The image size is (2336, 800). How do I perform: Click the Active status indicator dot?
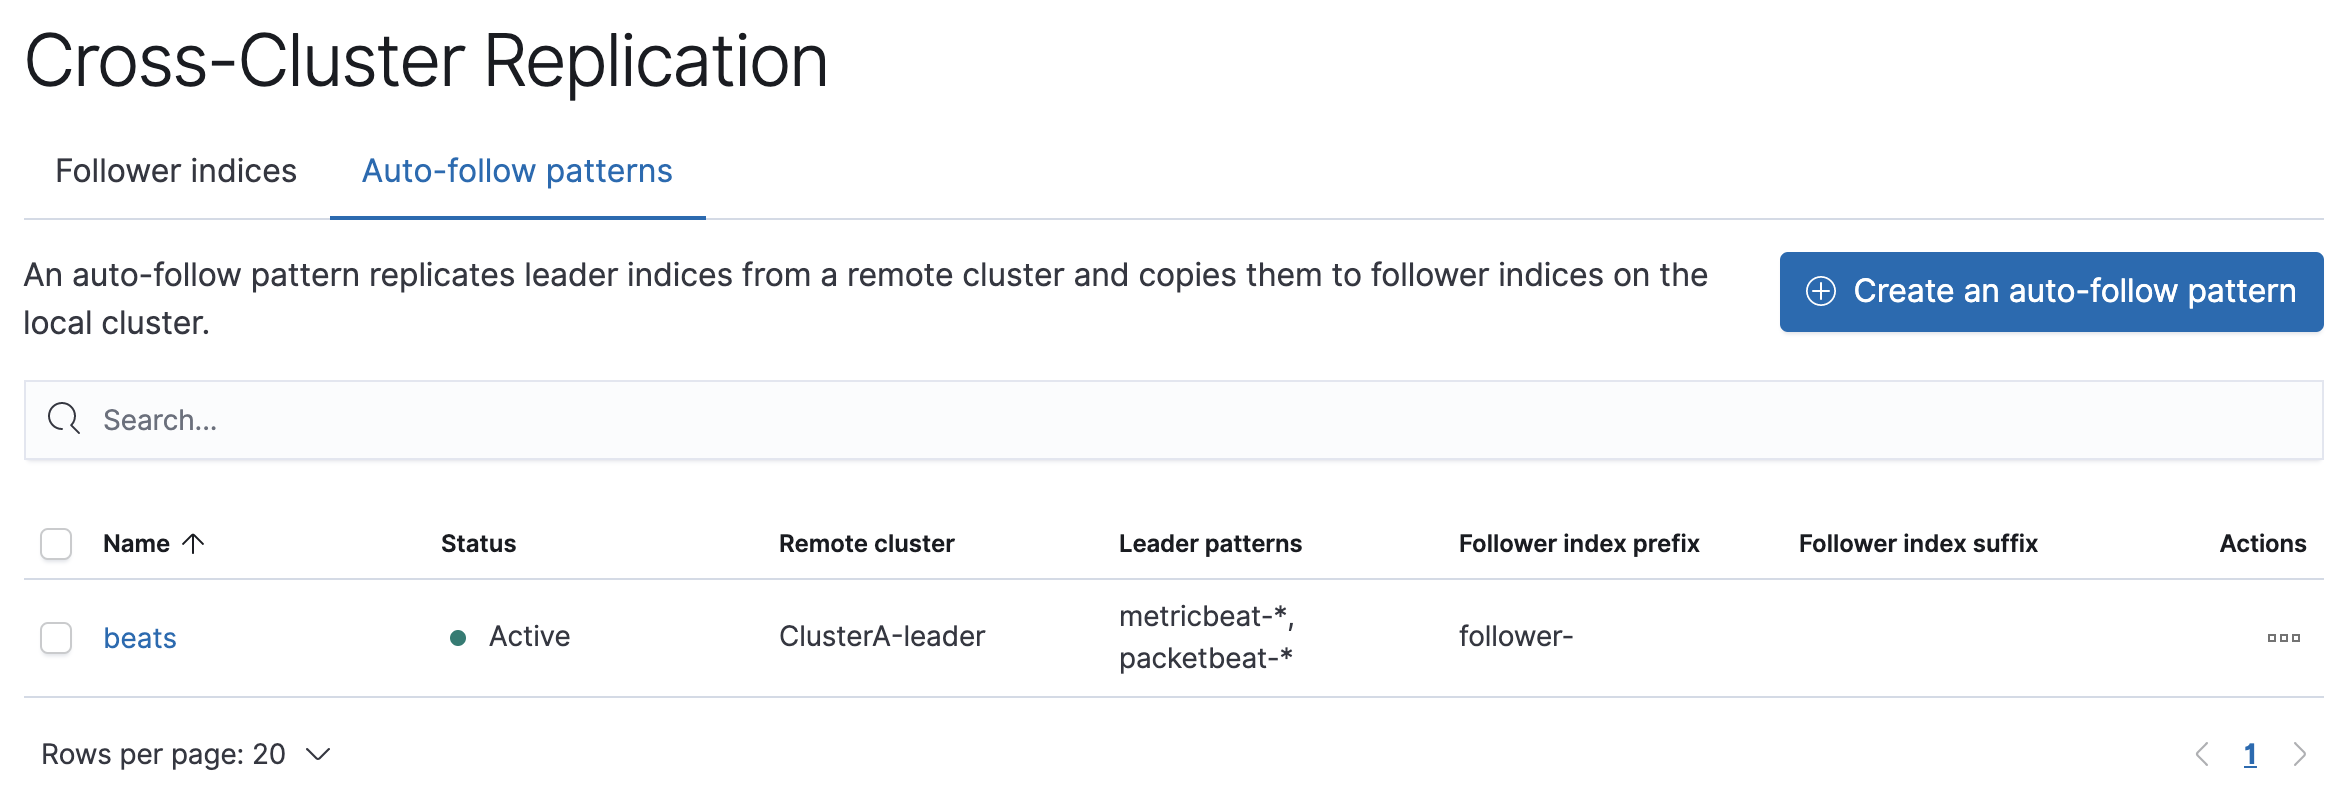(458, 635)
